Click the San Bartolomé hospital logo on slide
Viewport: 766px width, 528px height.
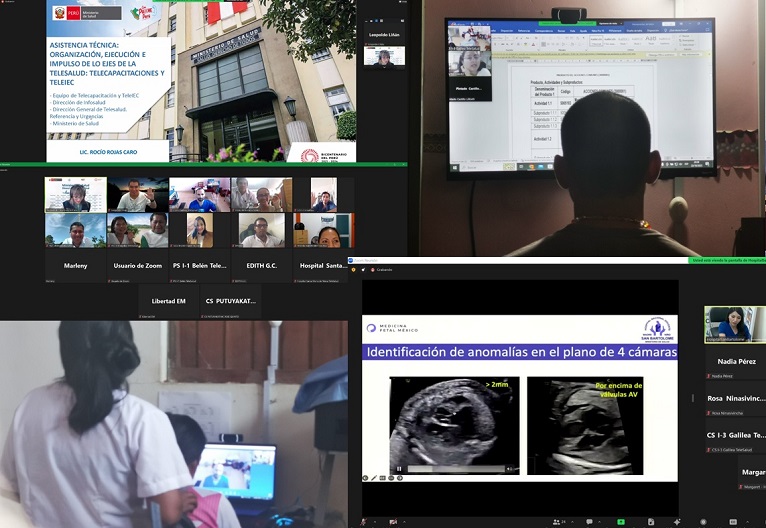pos(658,330)
